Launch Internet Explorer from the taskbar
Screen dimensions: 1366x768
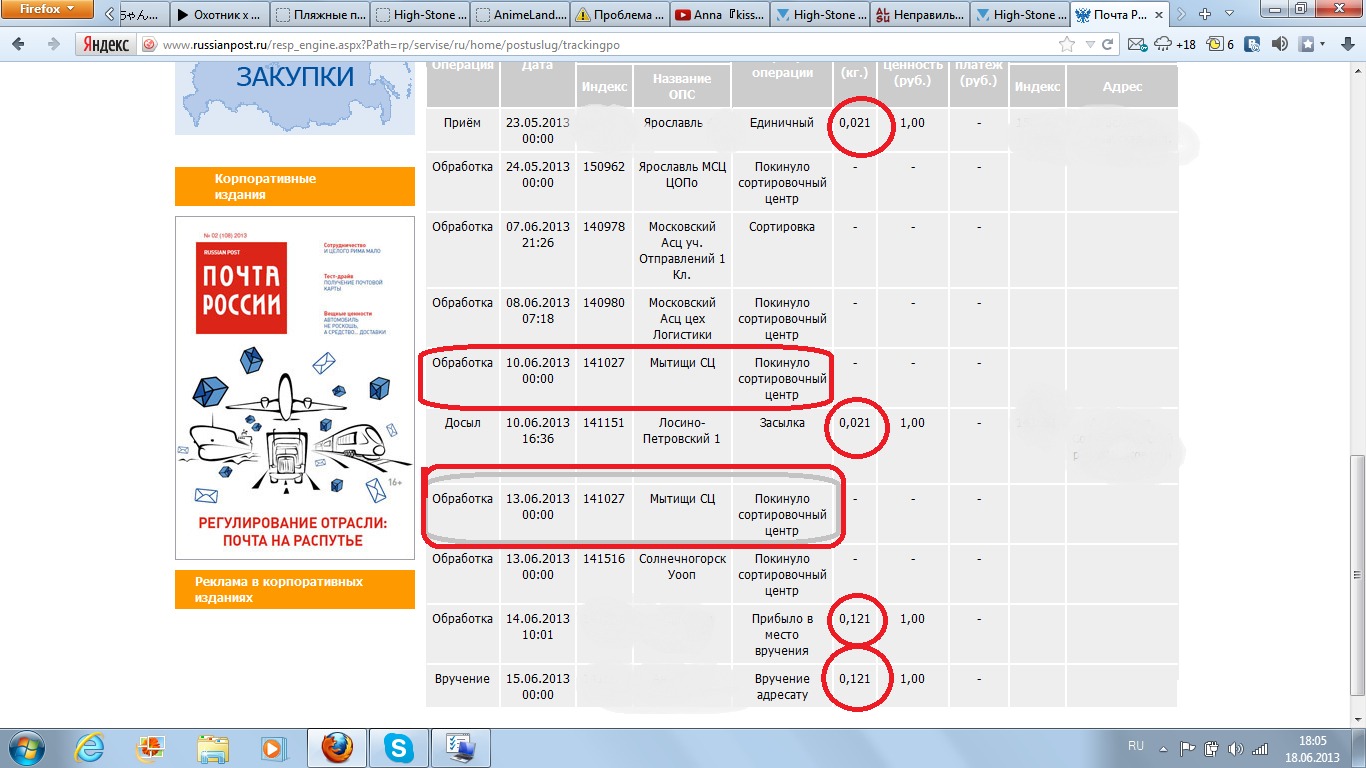(91, 747)
